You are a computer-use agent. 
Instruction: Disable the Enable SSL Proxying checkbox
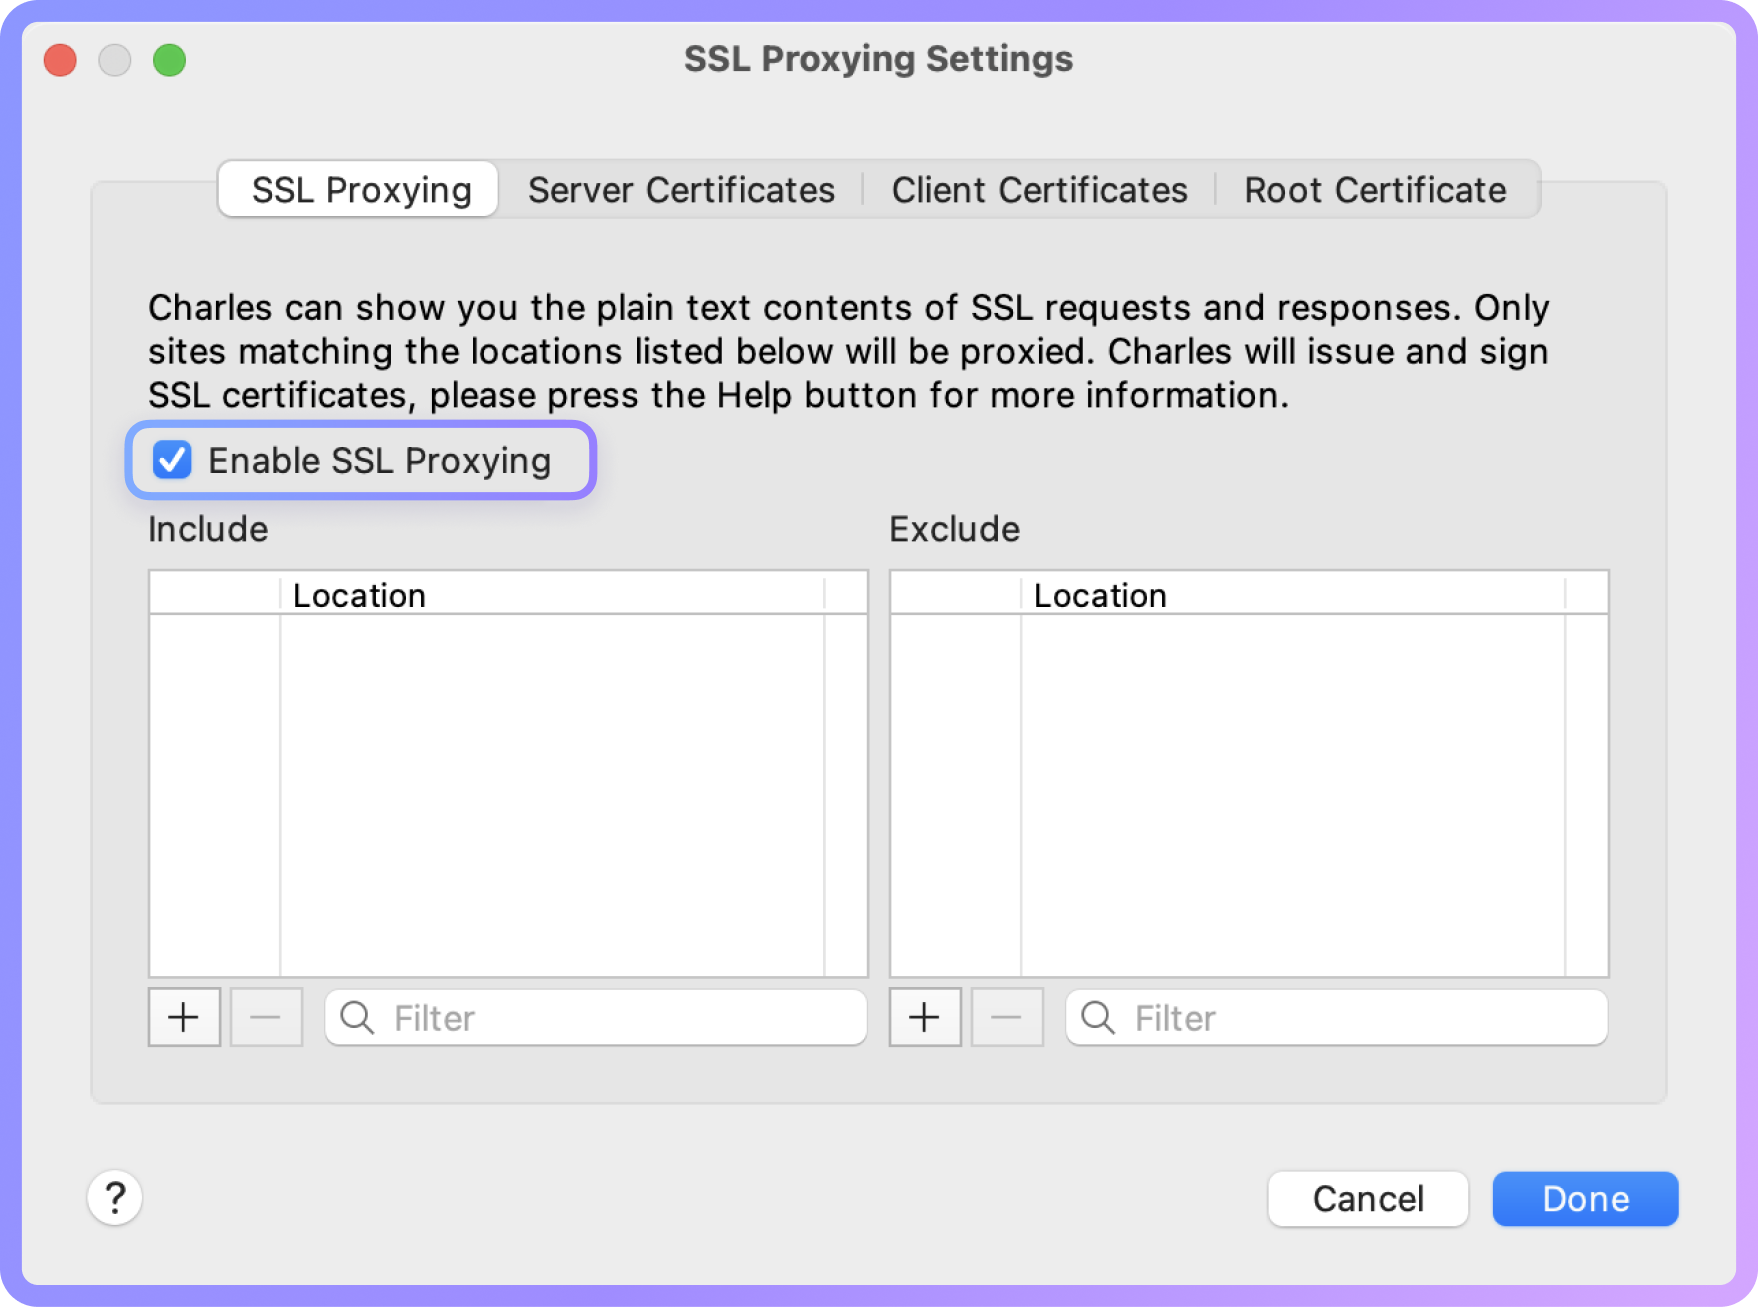point(172,460)
